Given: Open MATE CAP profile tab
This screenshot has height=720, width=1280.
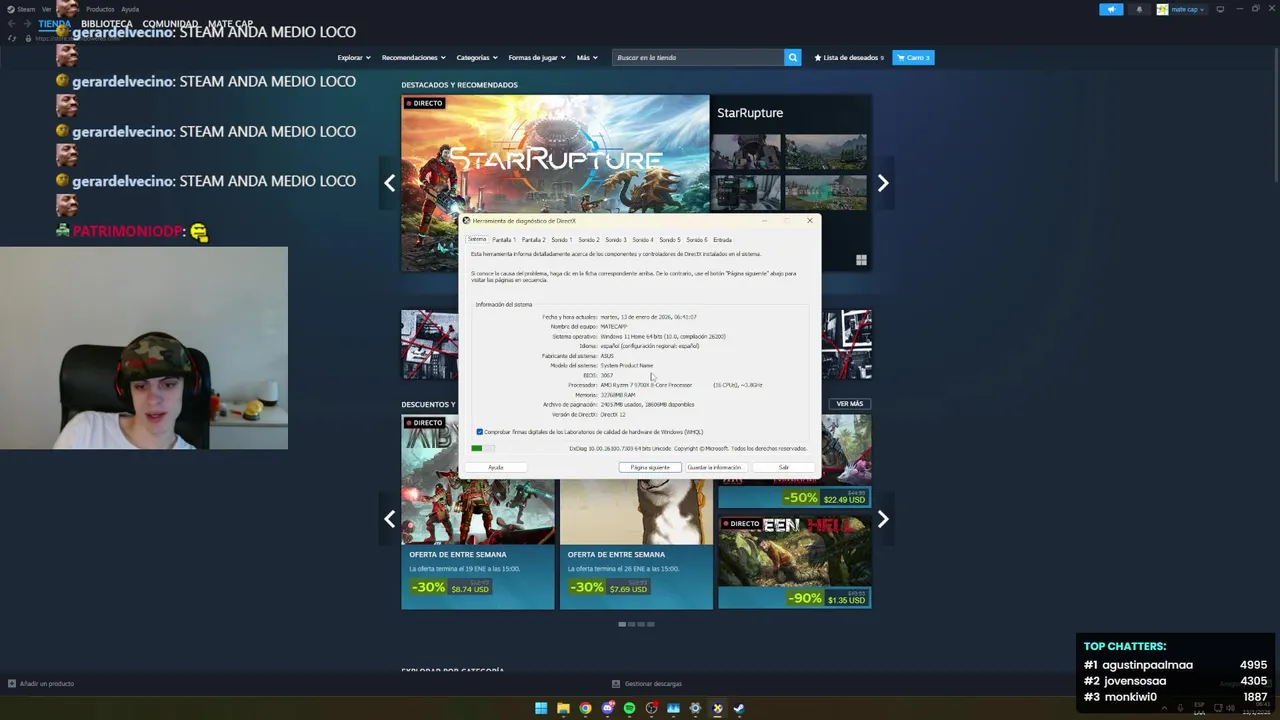Looking at the screenshot, I should pyautogui.click(x=230, y=24).
